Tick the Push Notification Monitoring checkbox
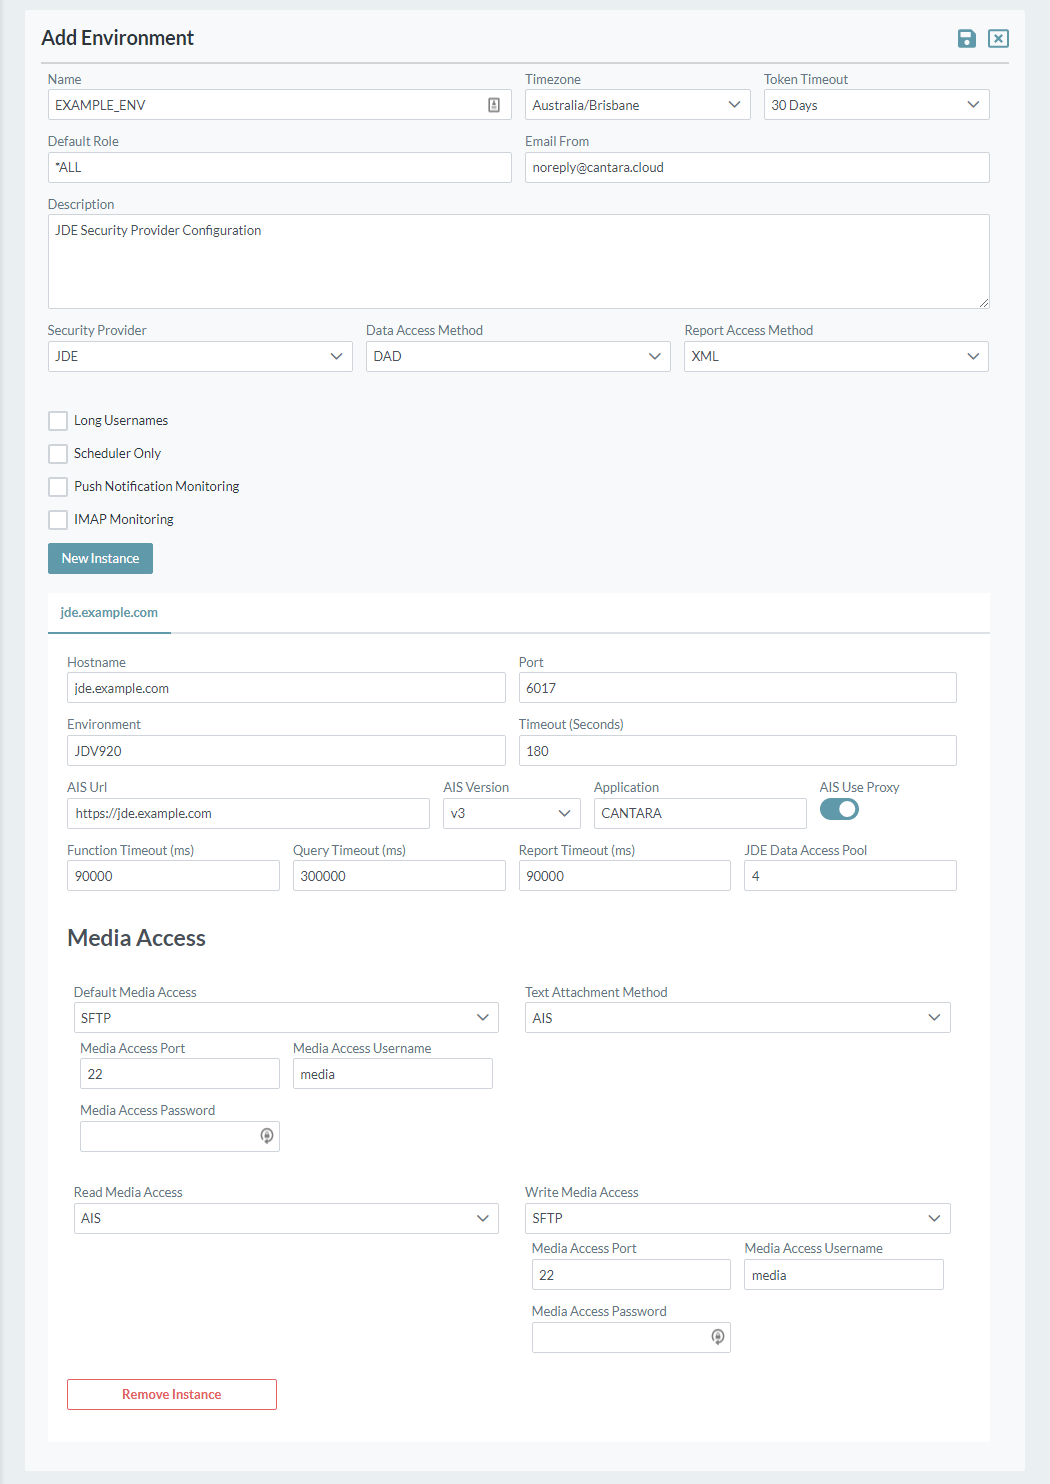The width and height of the screenshot is (1050, 1484). pos(59,487)
